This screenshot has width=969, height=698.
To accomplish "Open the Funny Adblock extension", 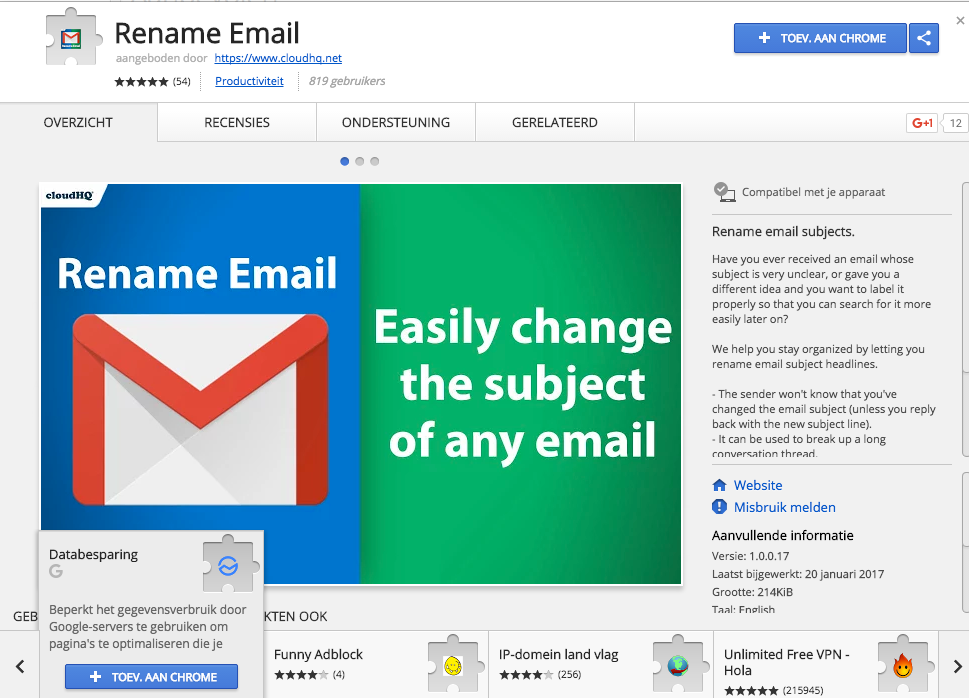I will [318, 655].
